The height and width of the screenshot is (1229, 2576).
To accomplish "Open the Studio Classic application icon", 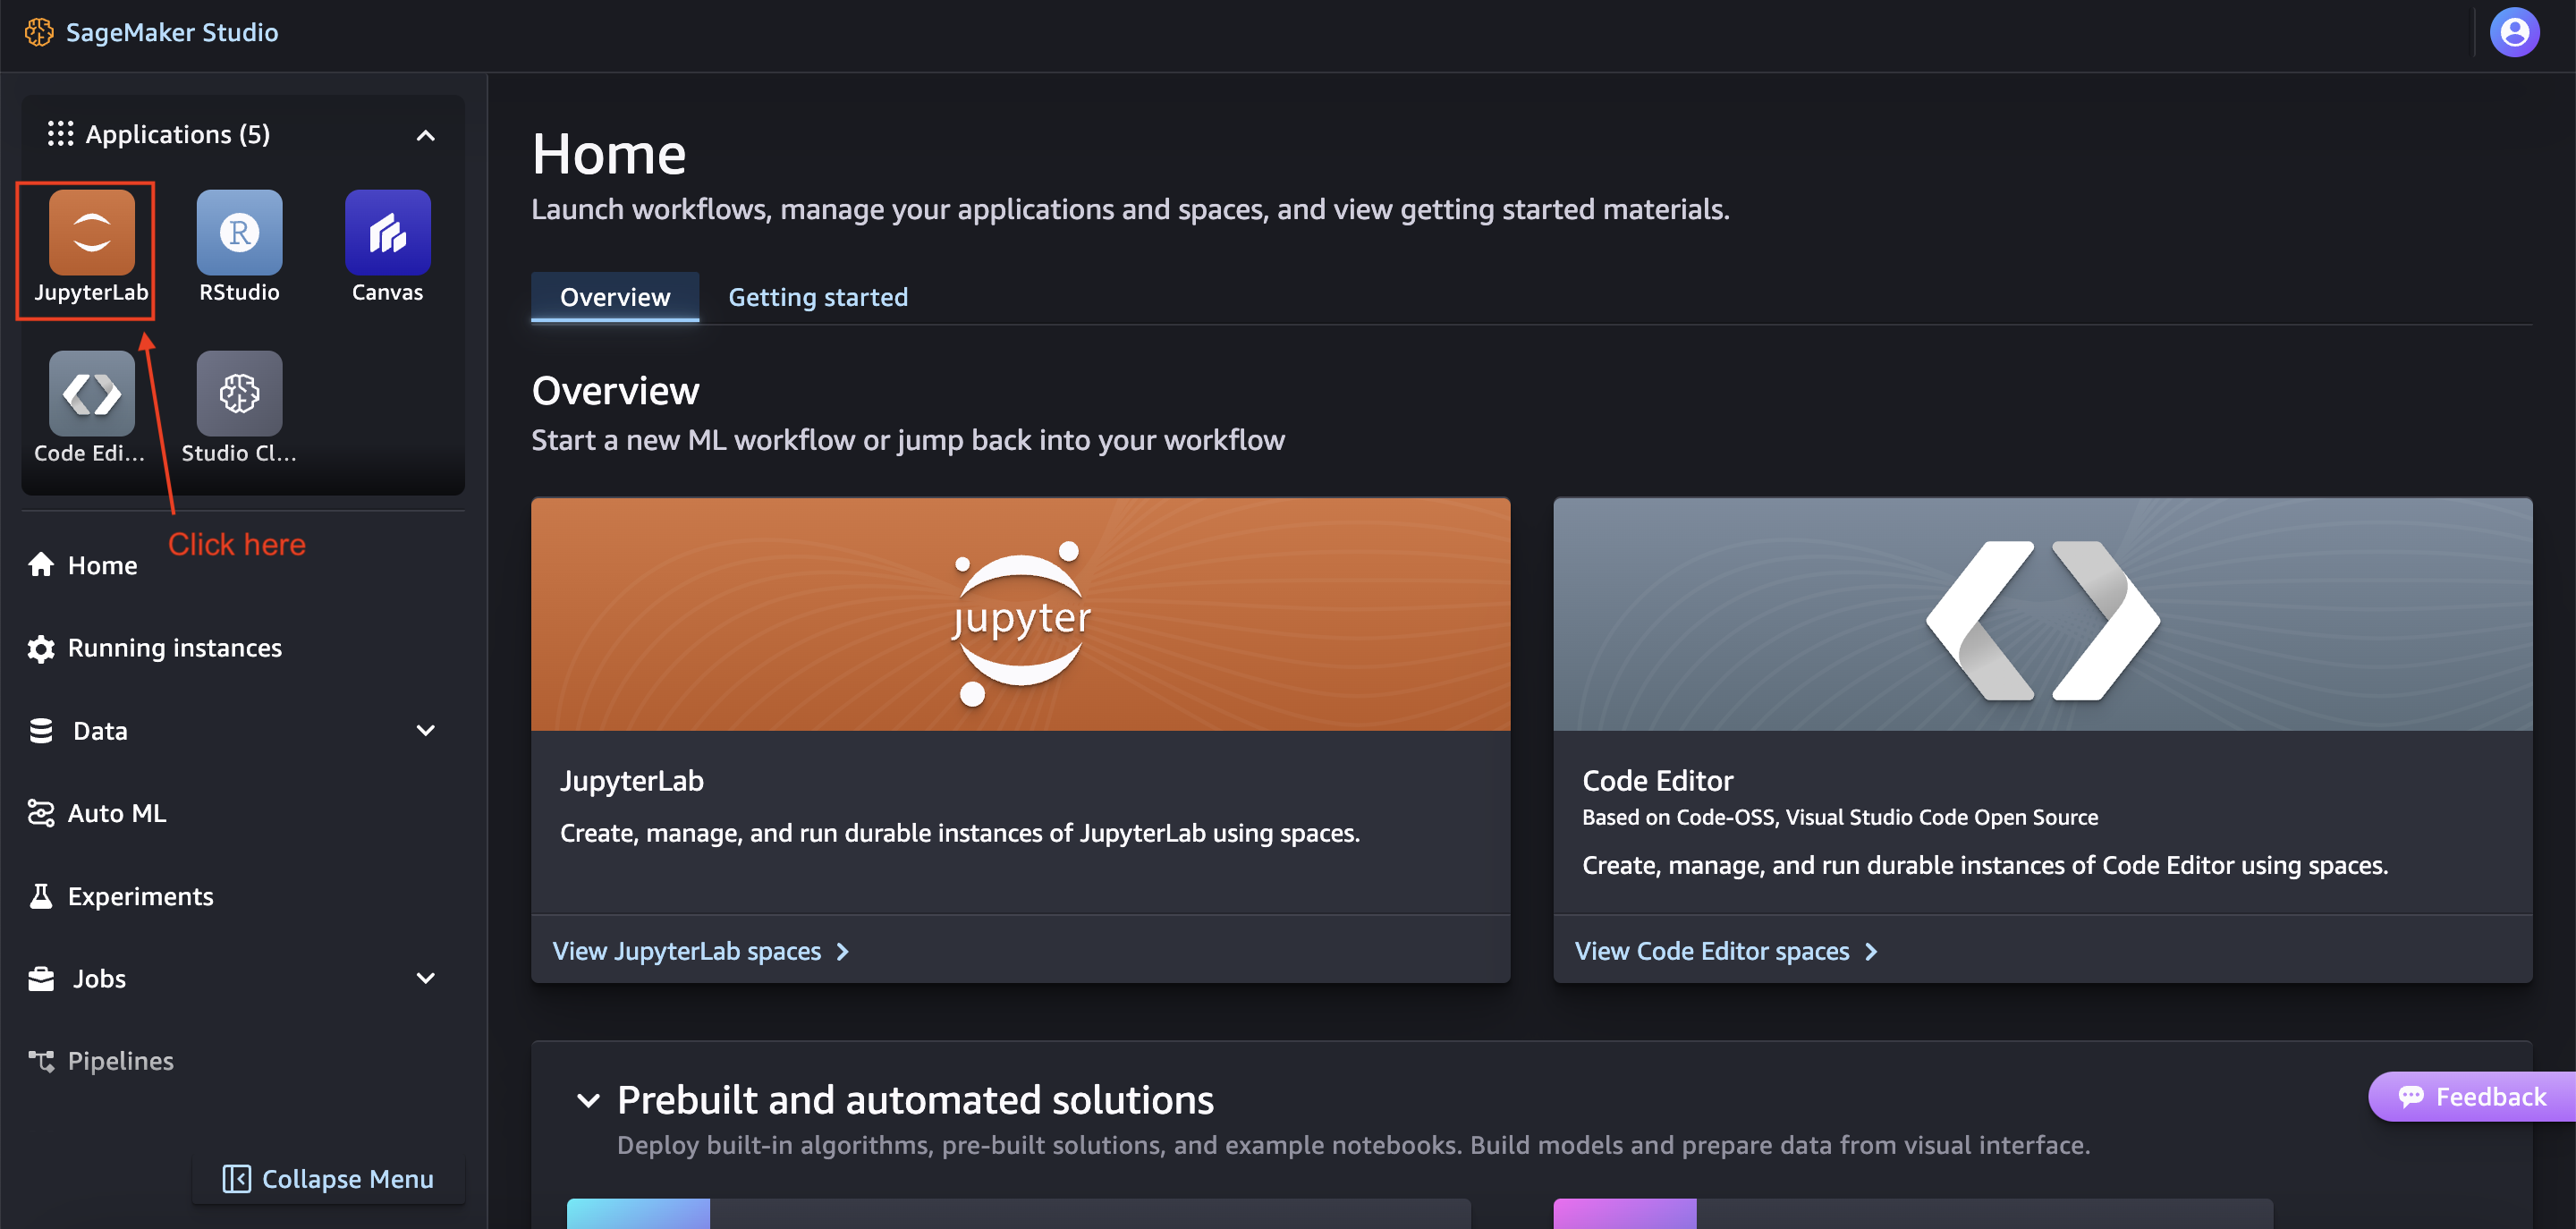I will [239, 394].
